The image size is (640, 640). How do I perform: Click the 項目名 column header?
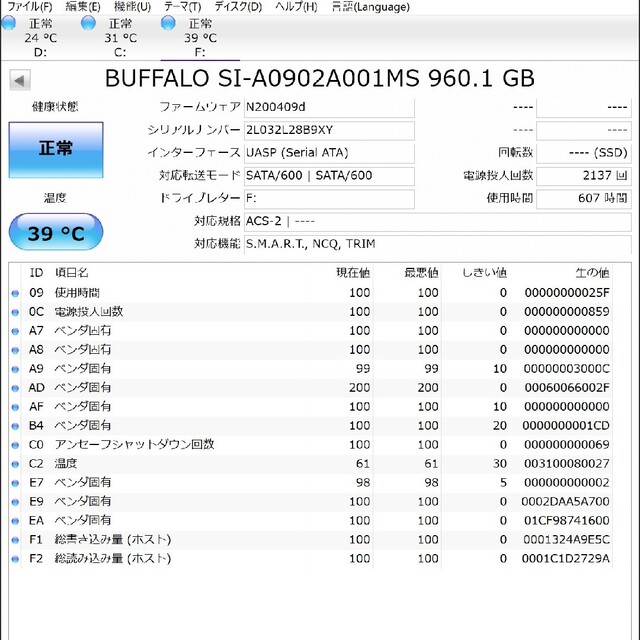(71, 273)
